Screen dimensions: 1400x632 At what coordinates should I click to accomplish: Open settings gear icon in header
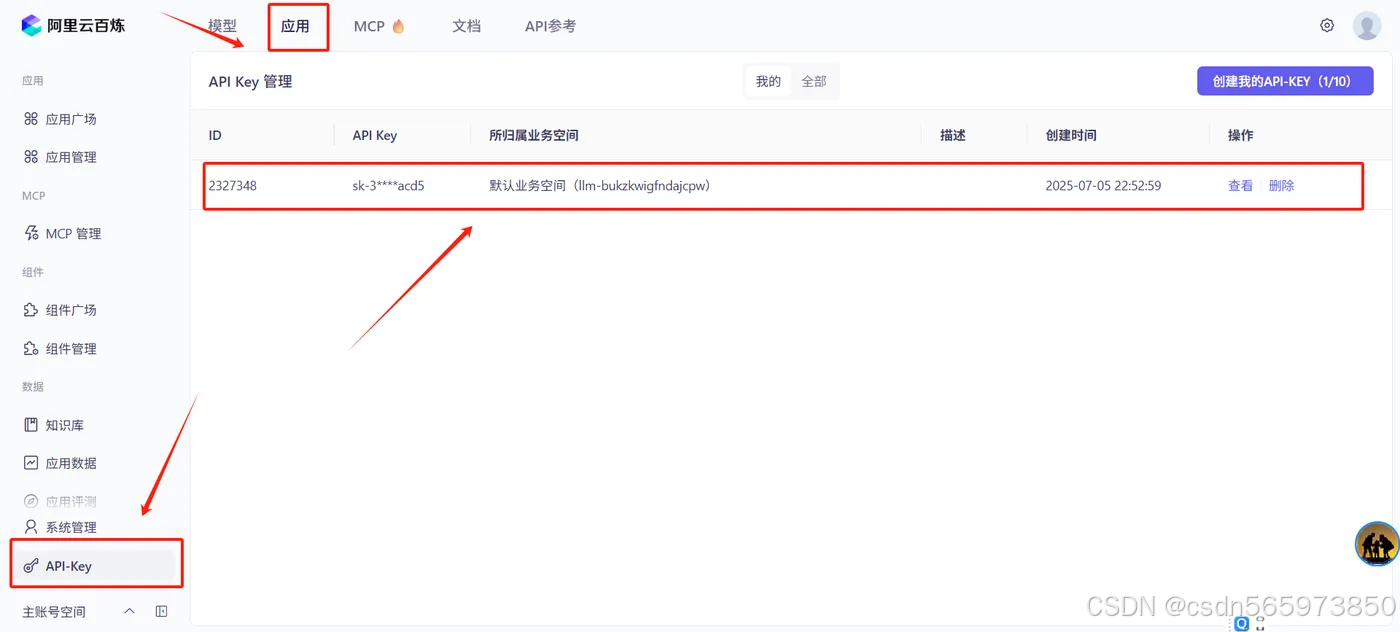1327,26
